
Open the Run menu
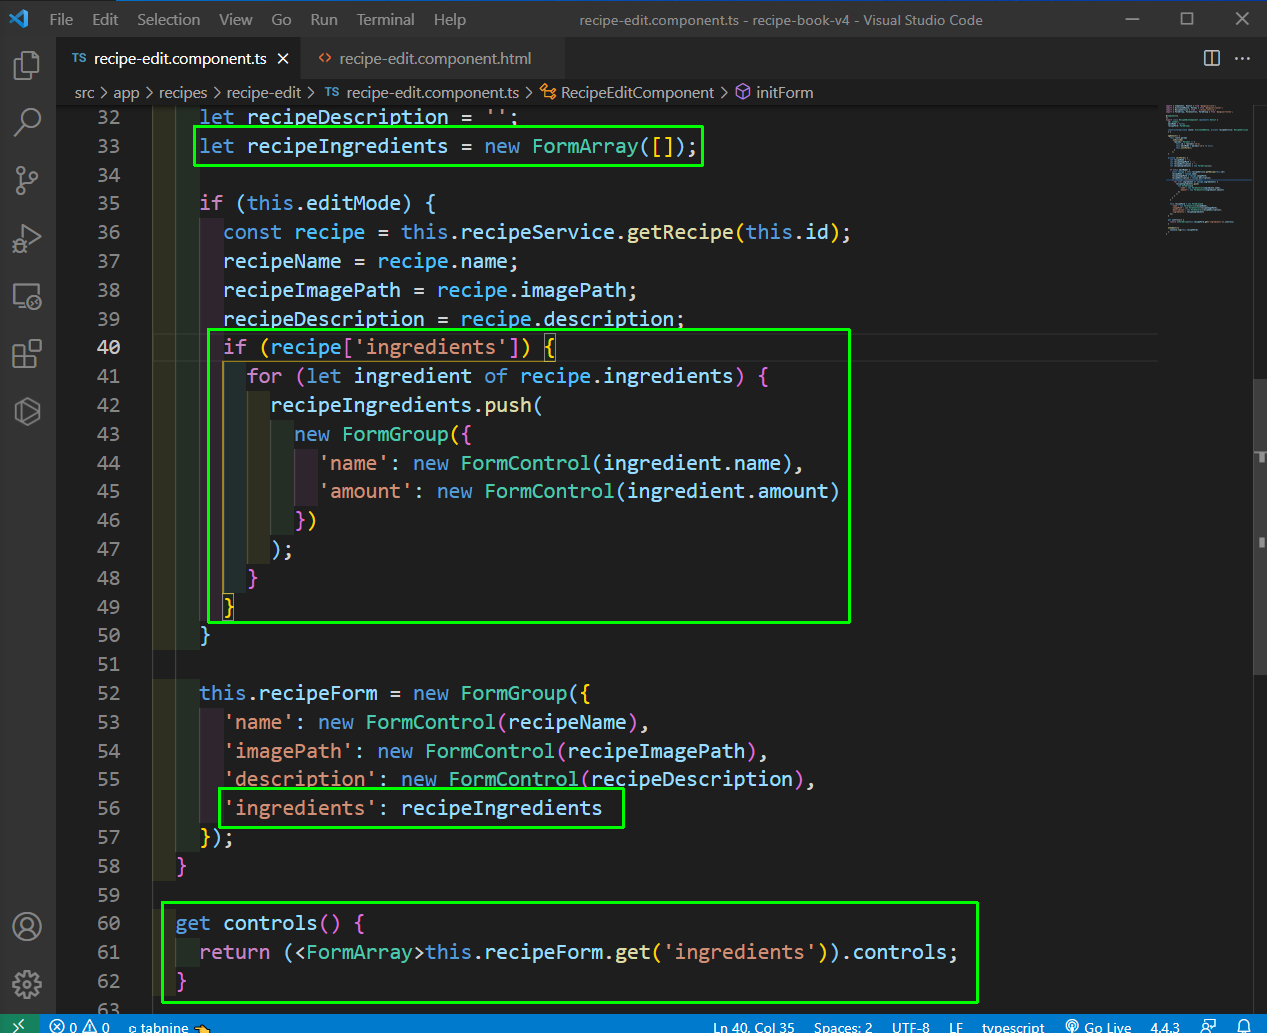324,19
